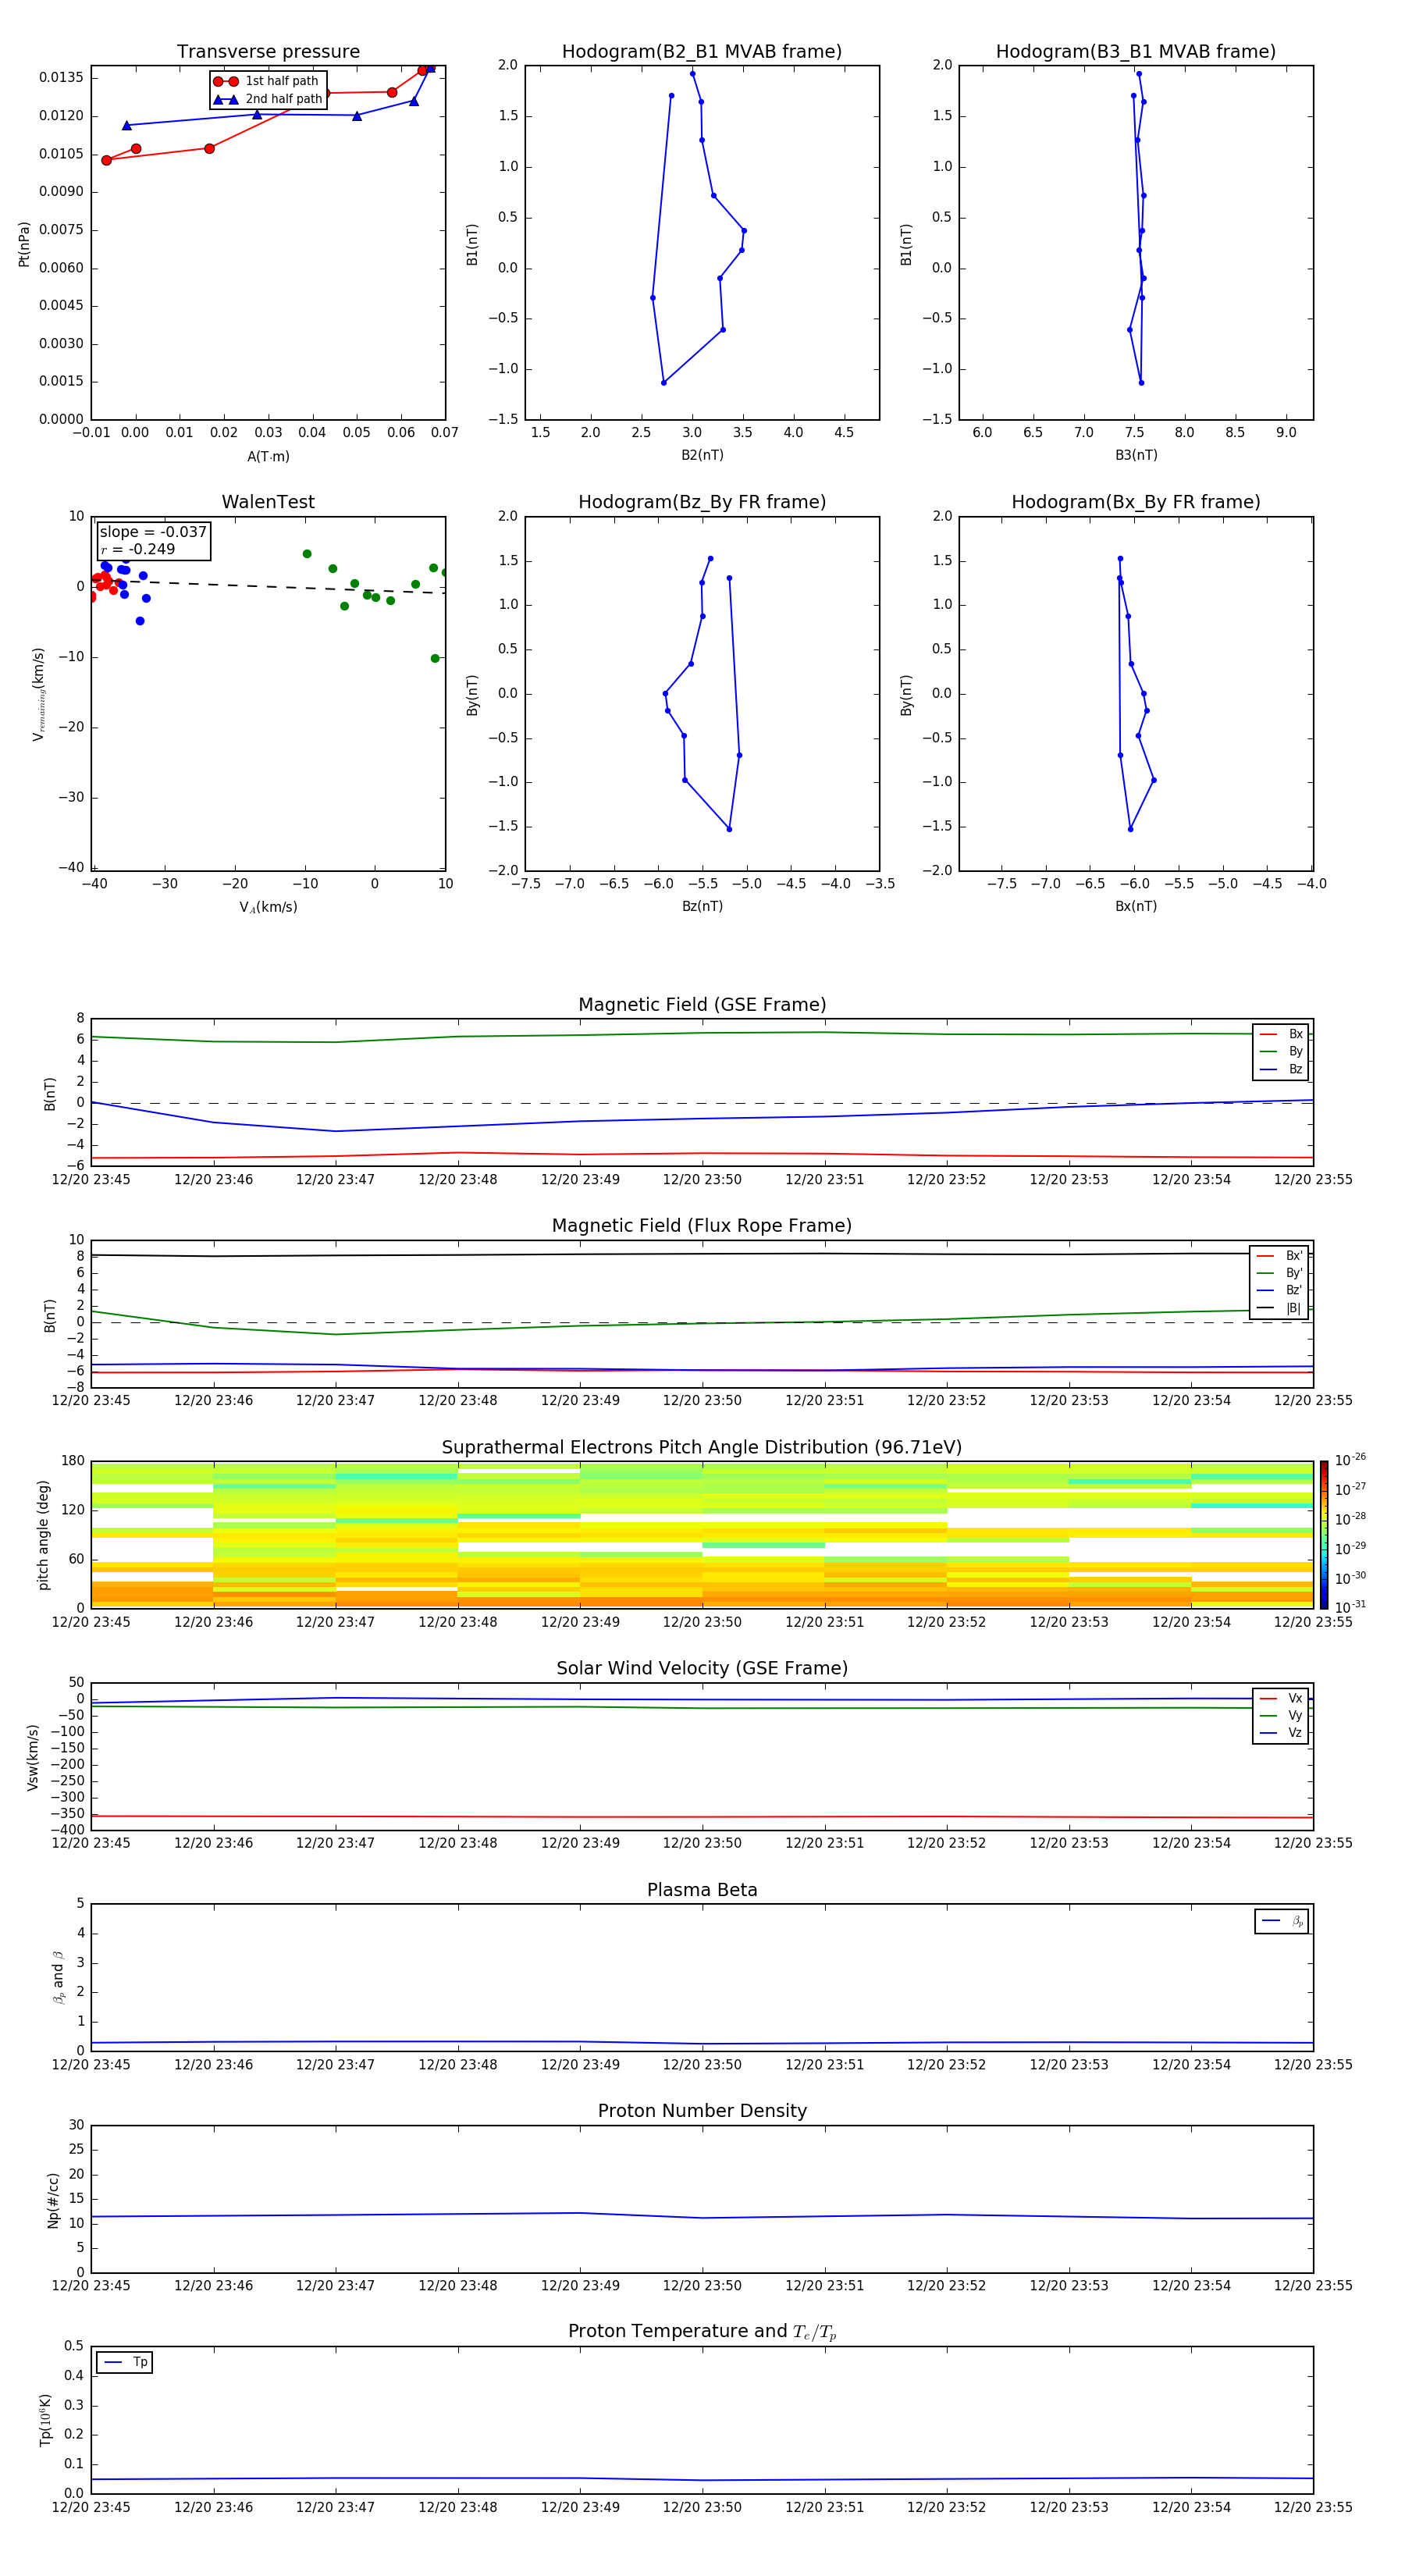Click the 'Plasma Beta' plot title
1405x2576 pixels.
[x=702, y=1891]
